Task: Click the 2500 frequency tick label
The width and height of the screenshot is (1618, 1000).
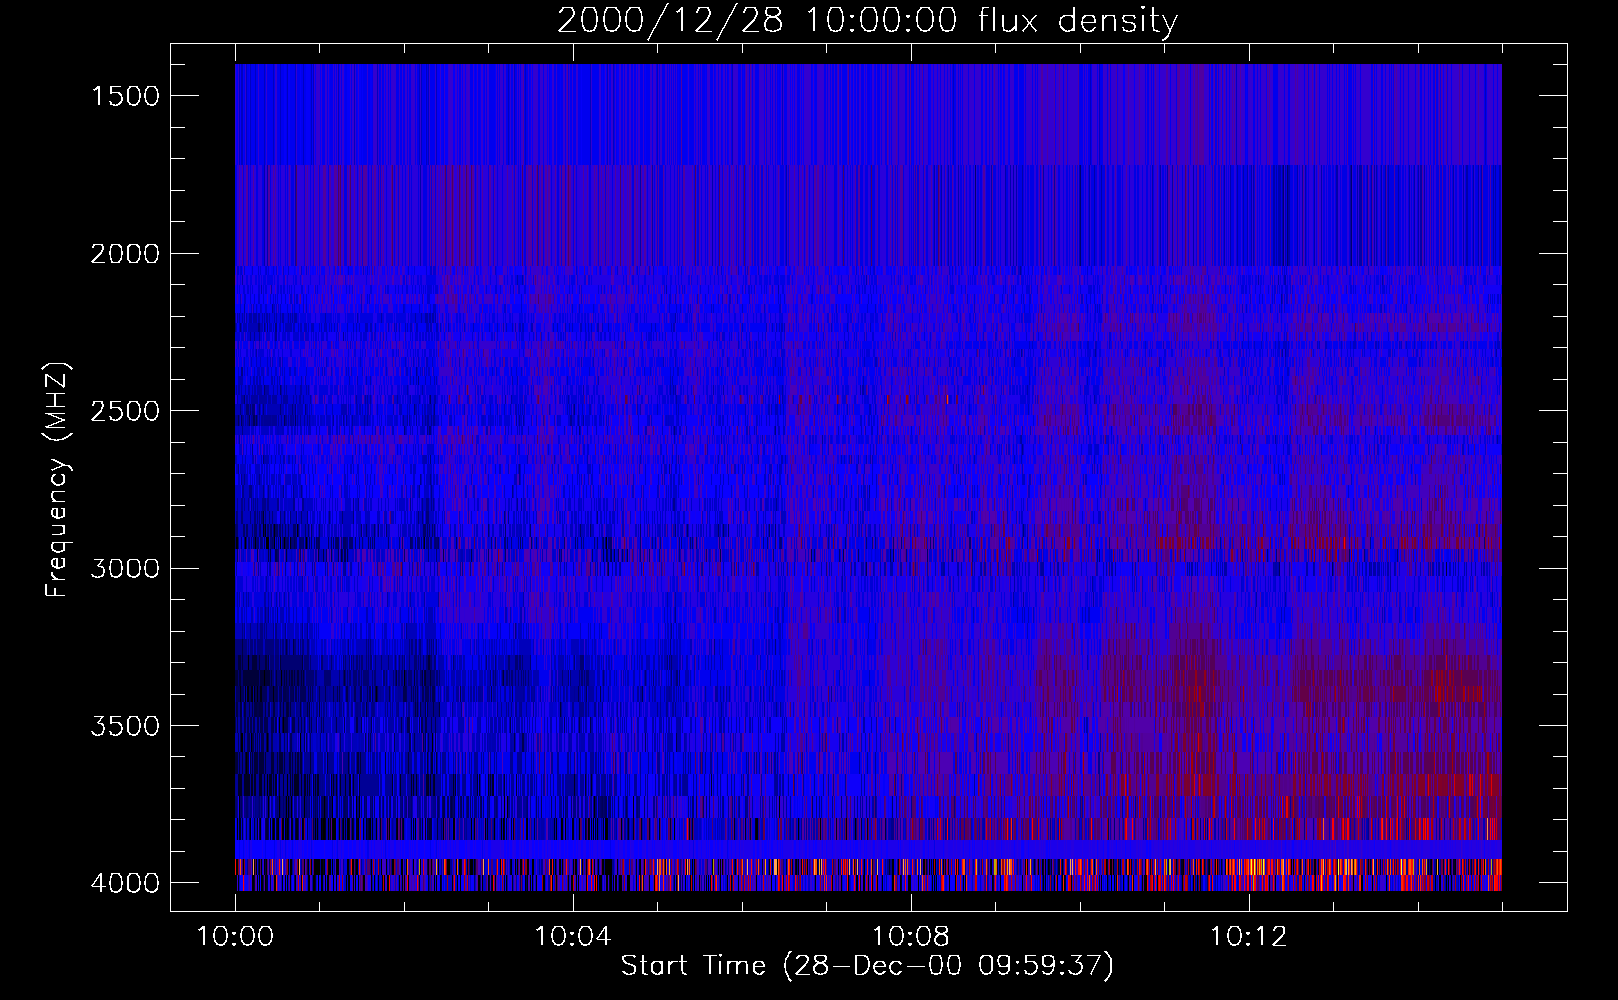Action: (125, 411)
